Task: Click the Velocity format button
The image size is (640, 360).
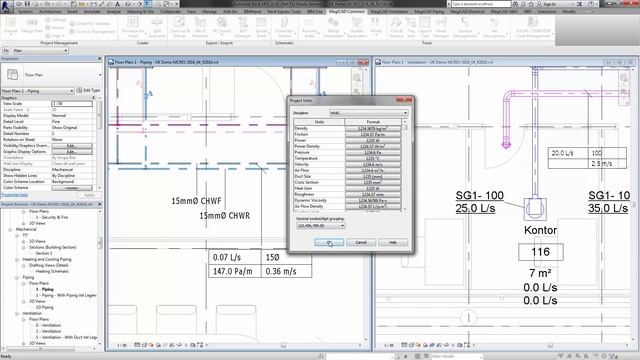Action: point(373,164)
